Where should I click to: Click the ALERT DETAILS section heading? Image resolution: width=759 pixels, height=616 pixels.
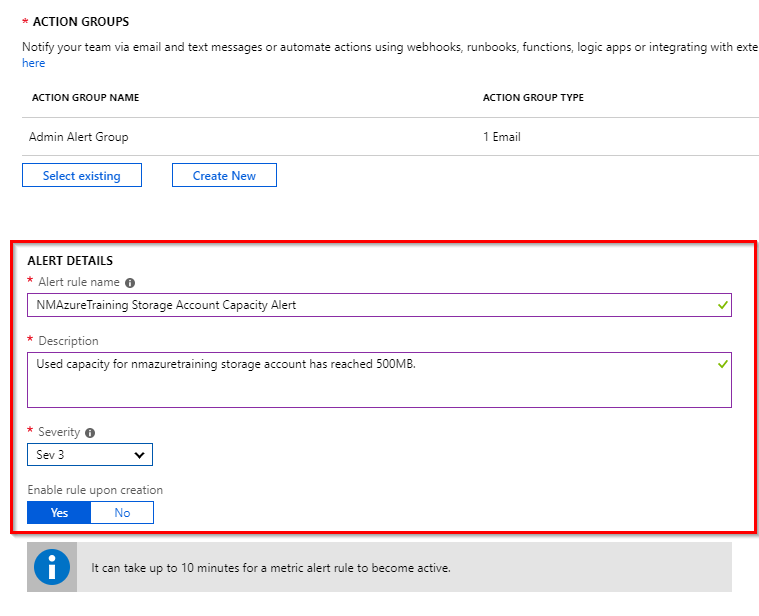[70, 261]
